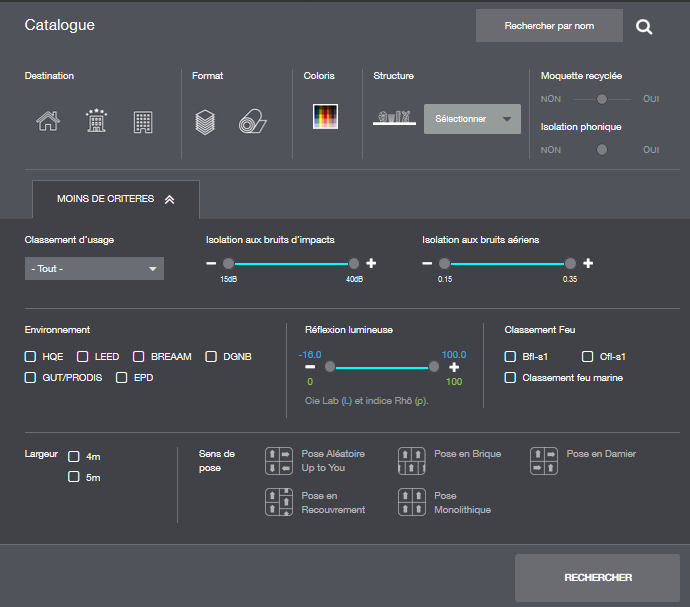
Task: Check the 5m Largeur checkbox
Action: 73,477
